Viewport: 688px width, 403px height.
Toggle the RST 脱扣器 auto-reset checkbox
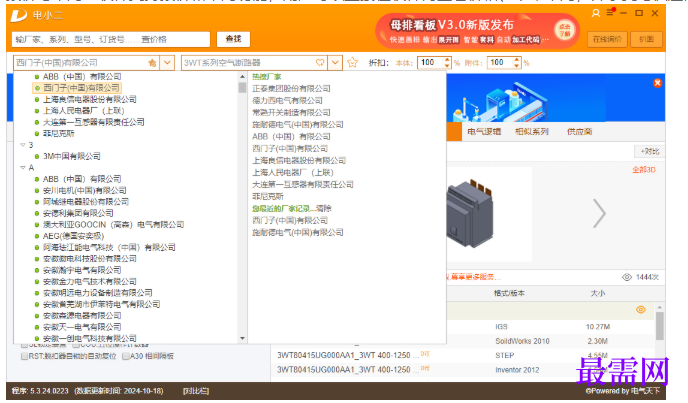(25, 356)
